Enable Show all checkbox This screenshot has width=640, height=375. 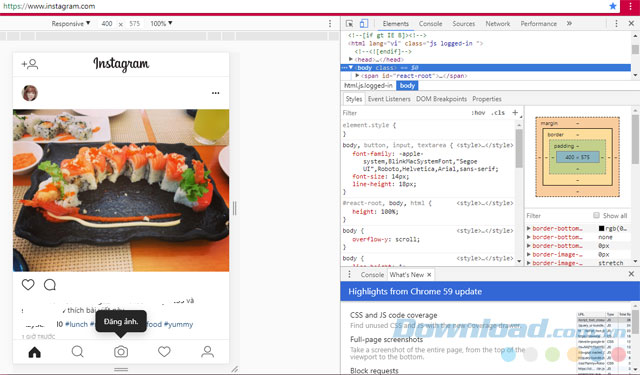(596, 215)
